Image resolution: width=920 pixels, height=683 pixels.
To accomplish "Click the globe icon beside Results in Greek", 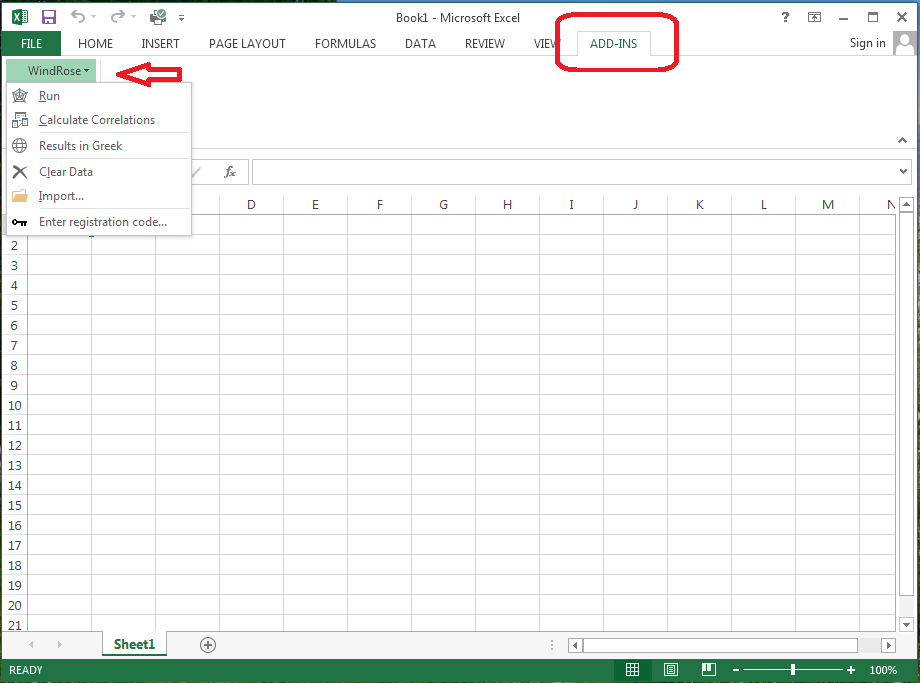I will pos(20,145).
